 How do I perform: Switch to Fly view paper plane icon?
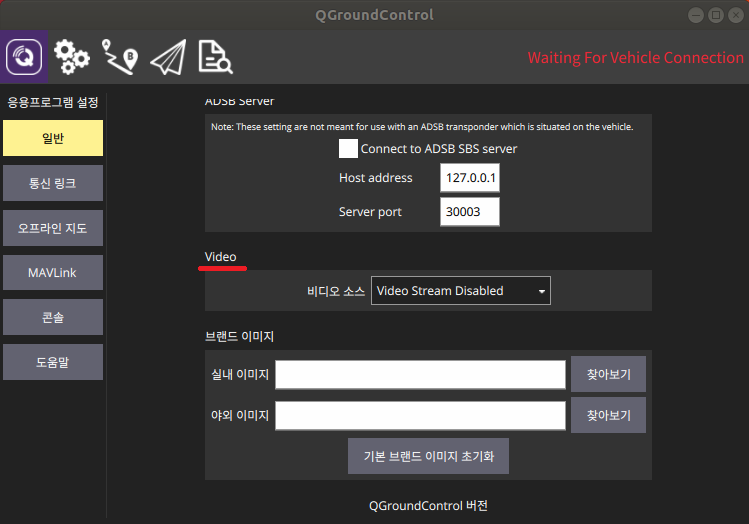[x=168, y=57]
